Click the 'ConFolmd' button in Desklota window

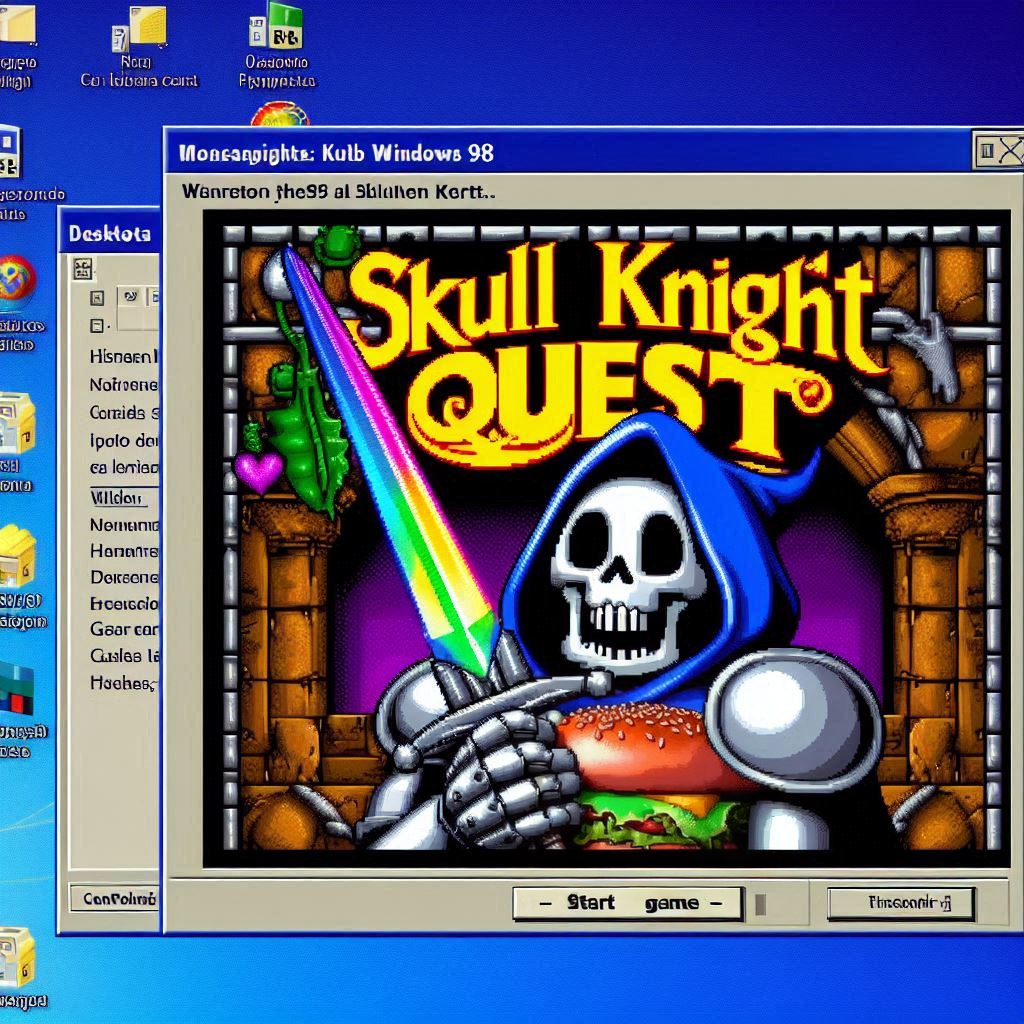[x=115, y=899]
